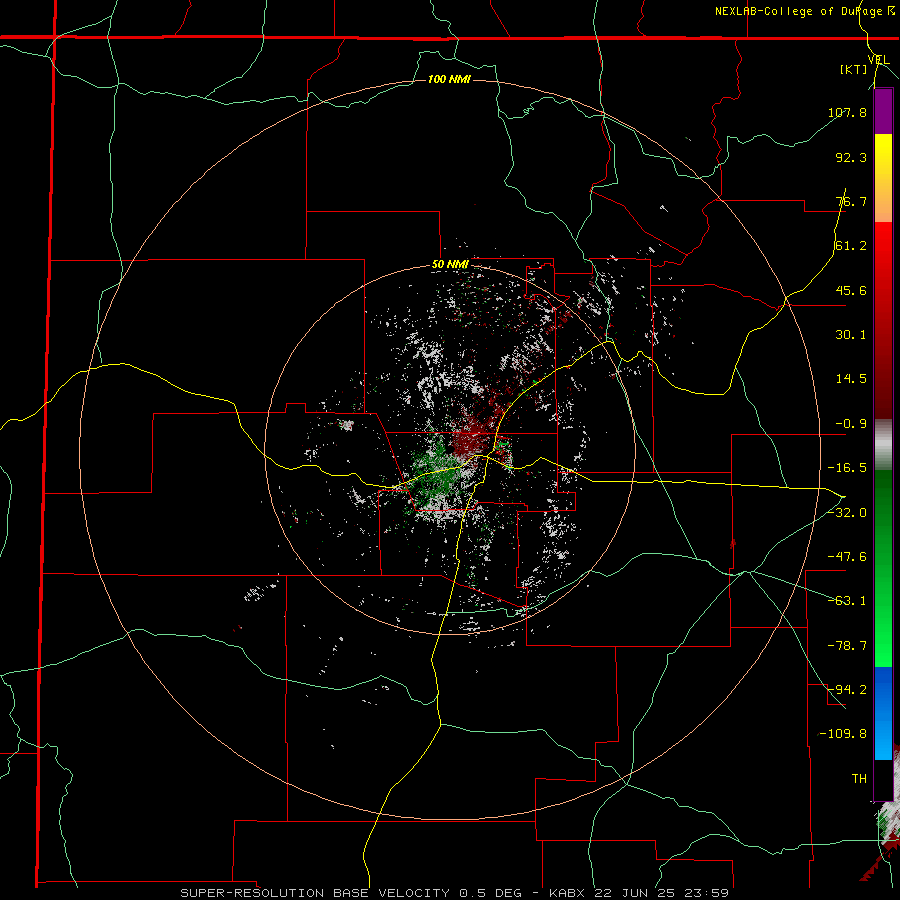Click the yellow-orange segment of the color bar
Viewport: 900px width, 900px height.
click(883, 178)
